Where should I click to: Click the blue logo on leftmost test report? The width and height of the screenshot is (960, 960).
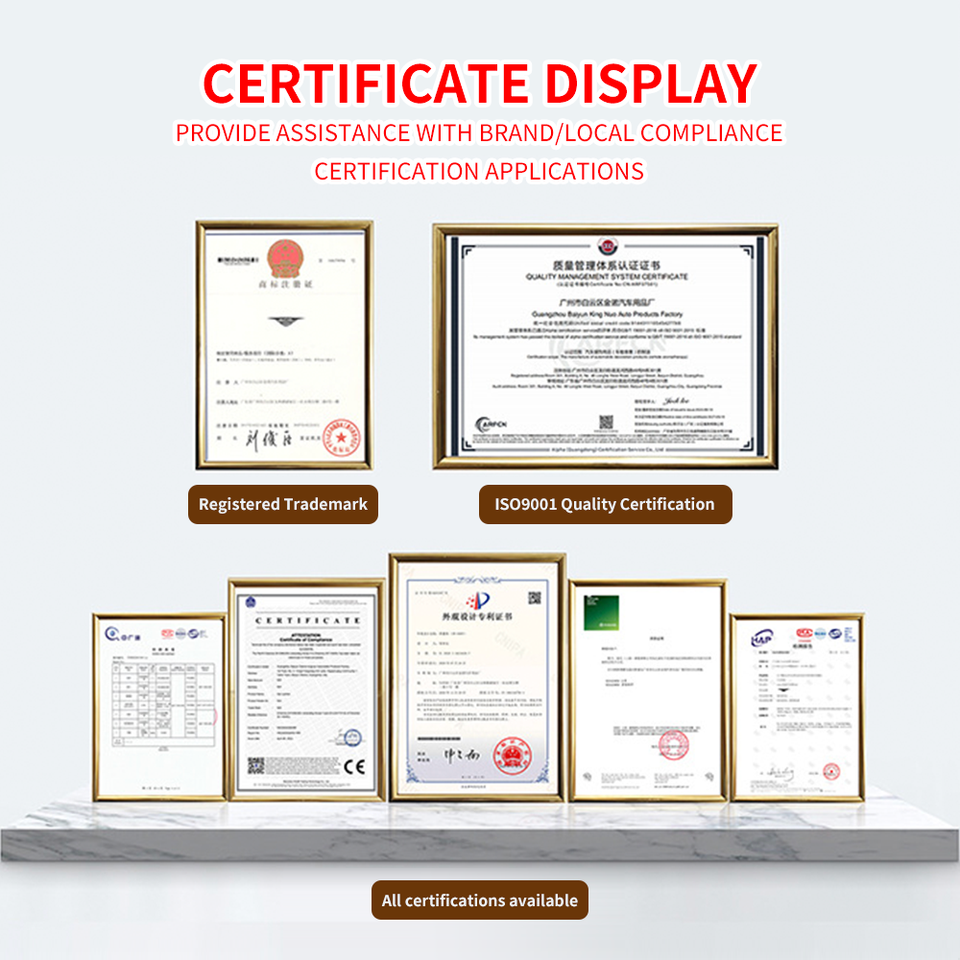(x=122, y=634)
